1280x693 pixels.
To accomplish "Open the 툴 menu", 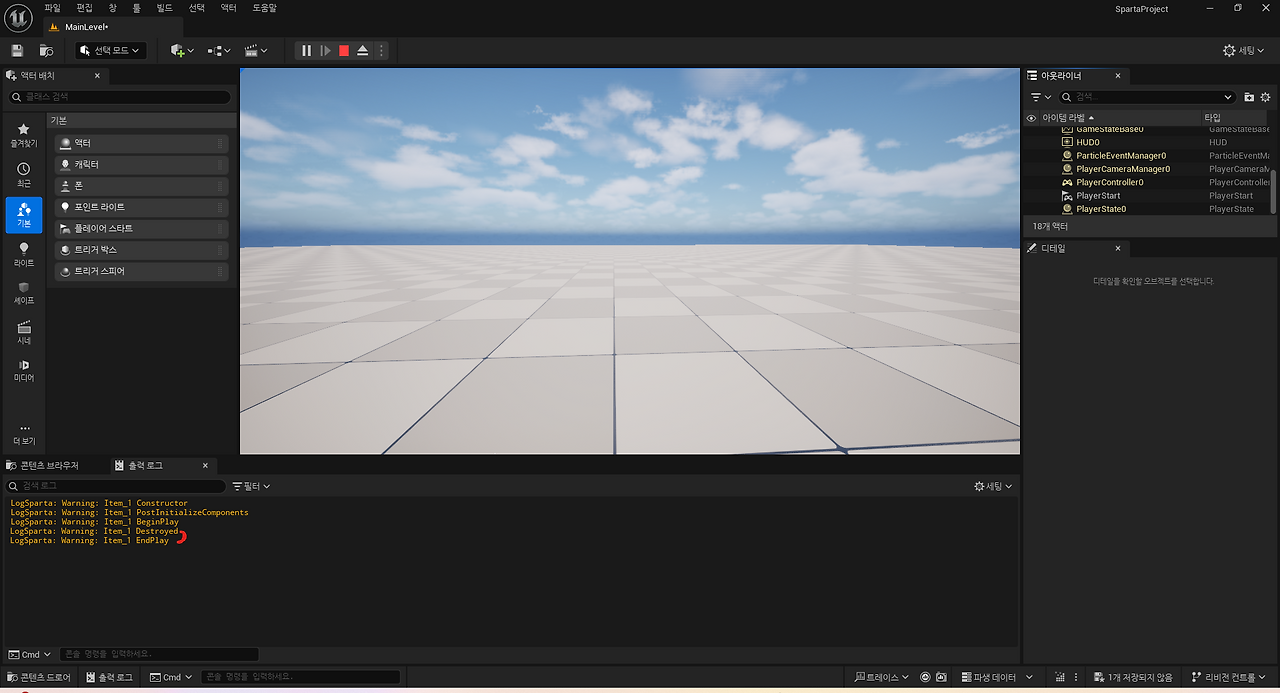I will pyautogui.click(x=136, y=8).
